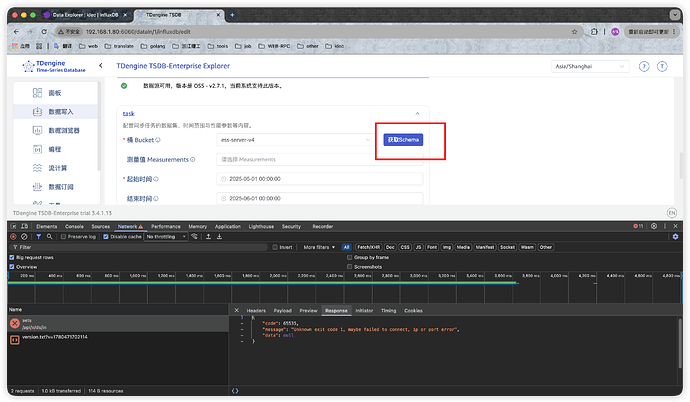
Task: Open the golang bookmarks folder
Action: (x=153, y=46)
